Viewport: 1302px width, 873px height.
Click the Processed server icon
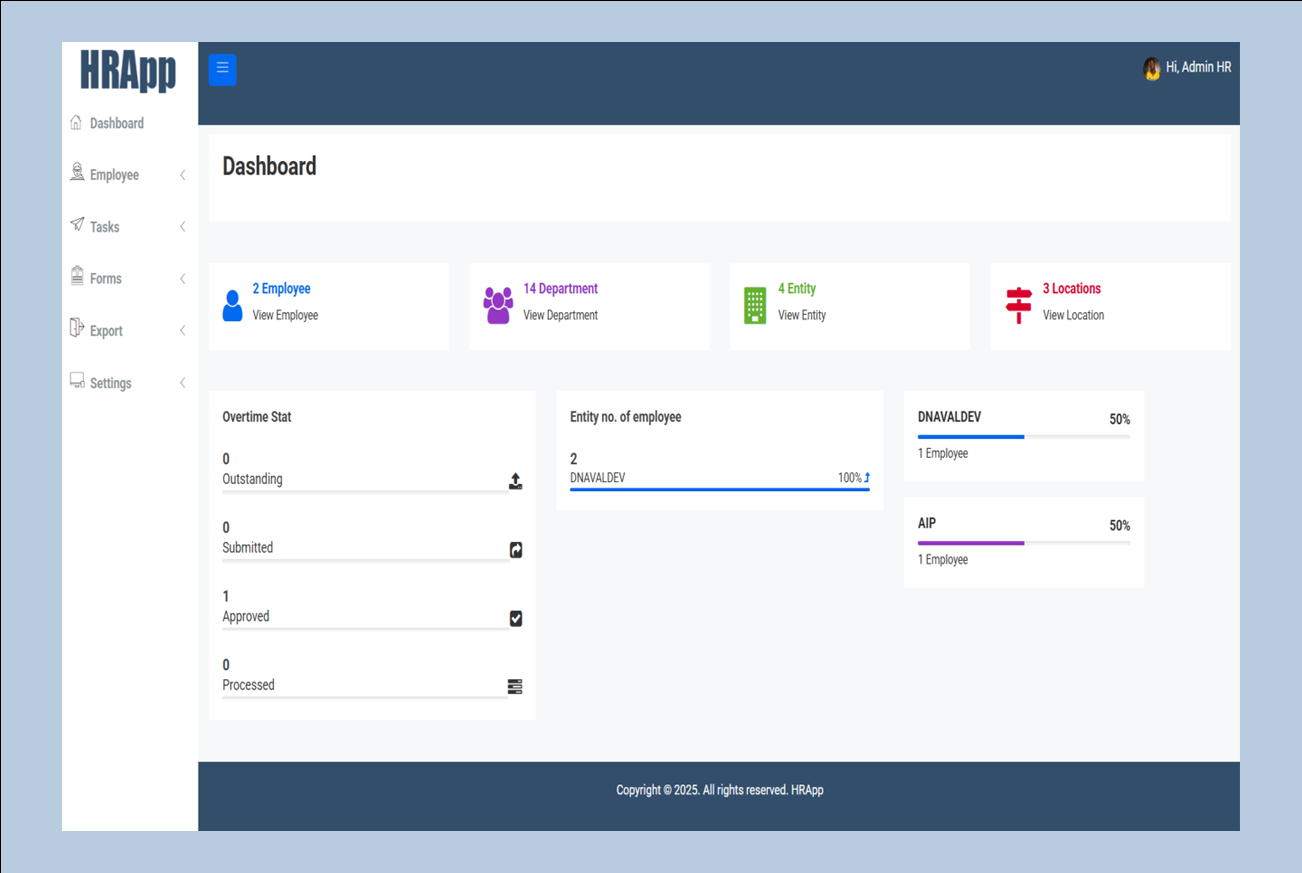pos(515,686)
